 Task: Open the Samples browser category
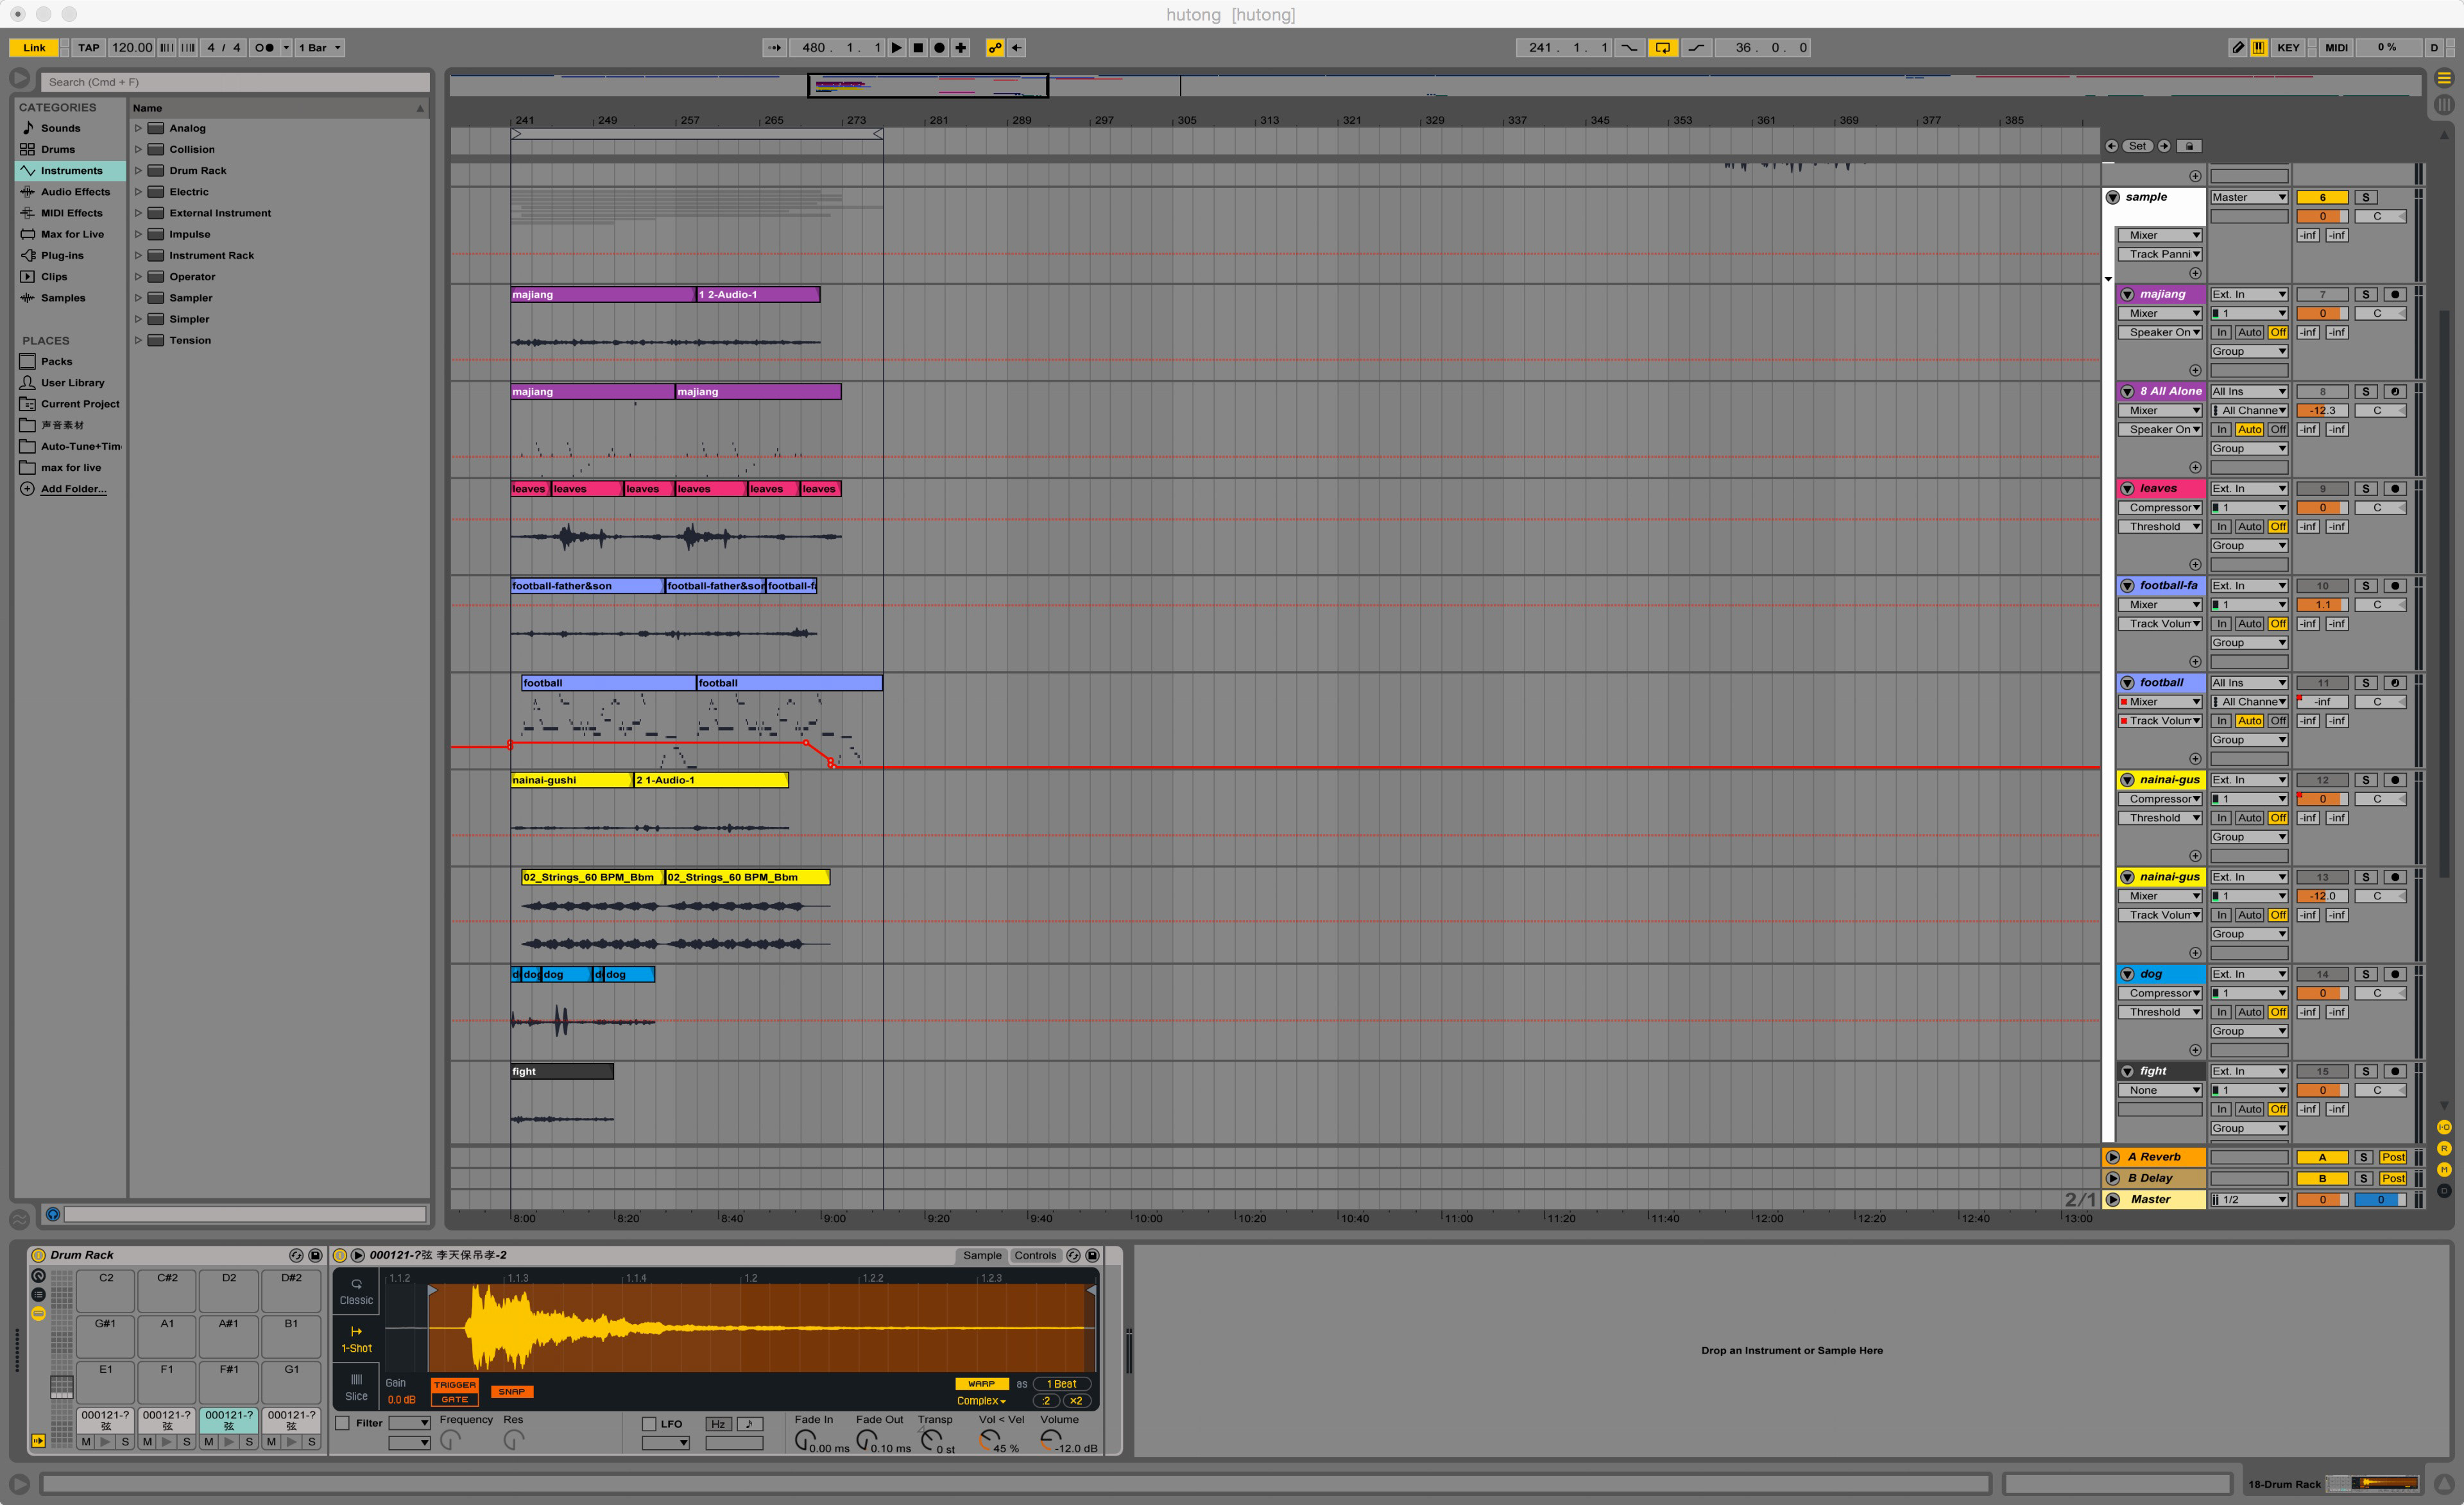click(63, 298)
